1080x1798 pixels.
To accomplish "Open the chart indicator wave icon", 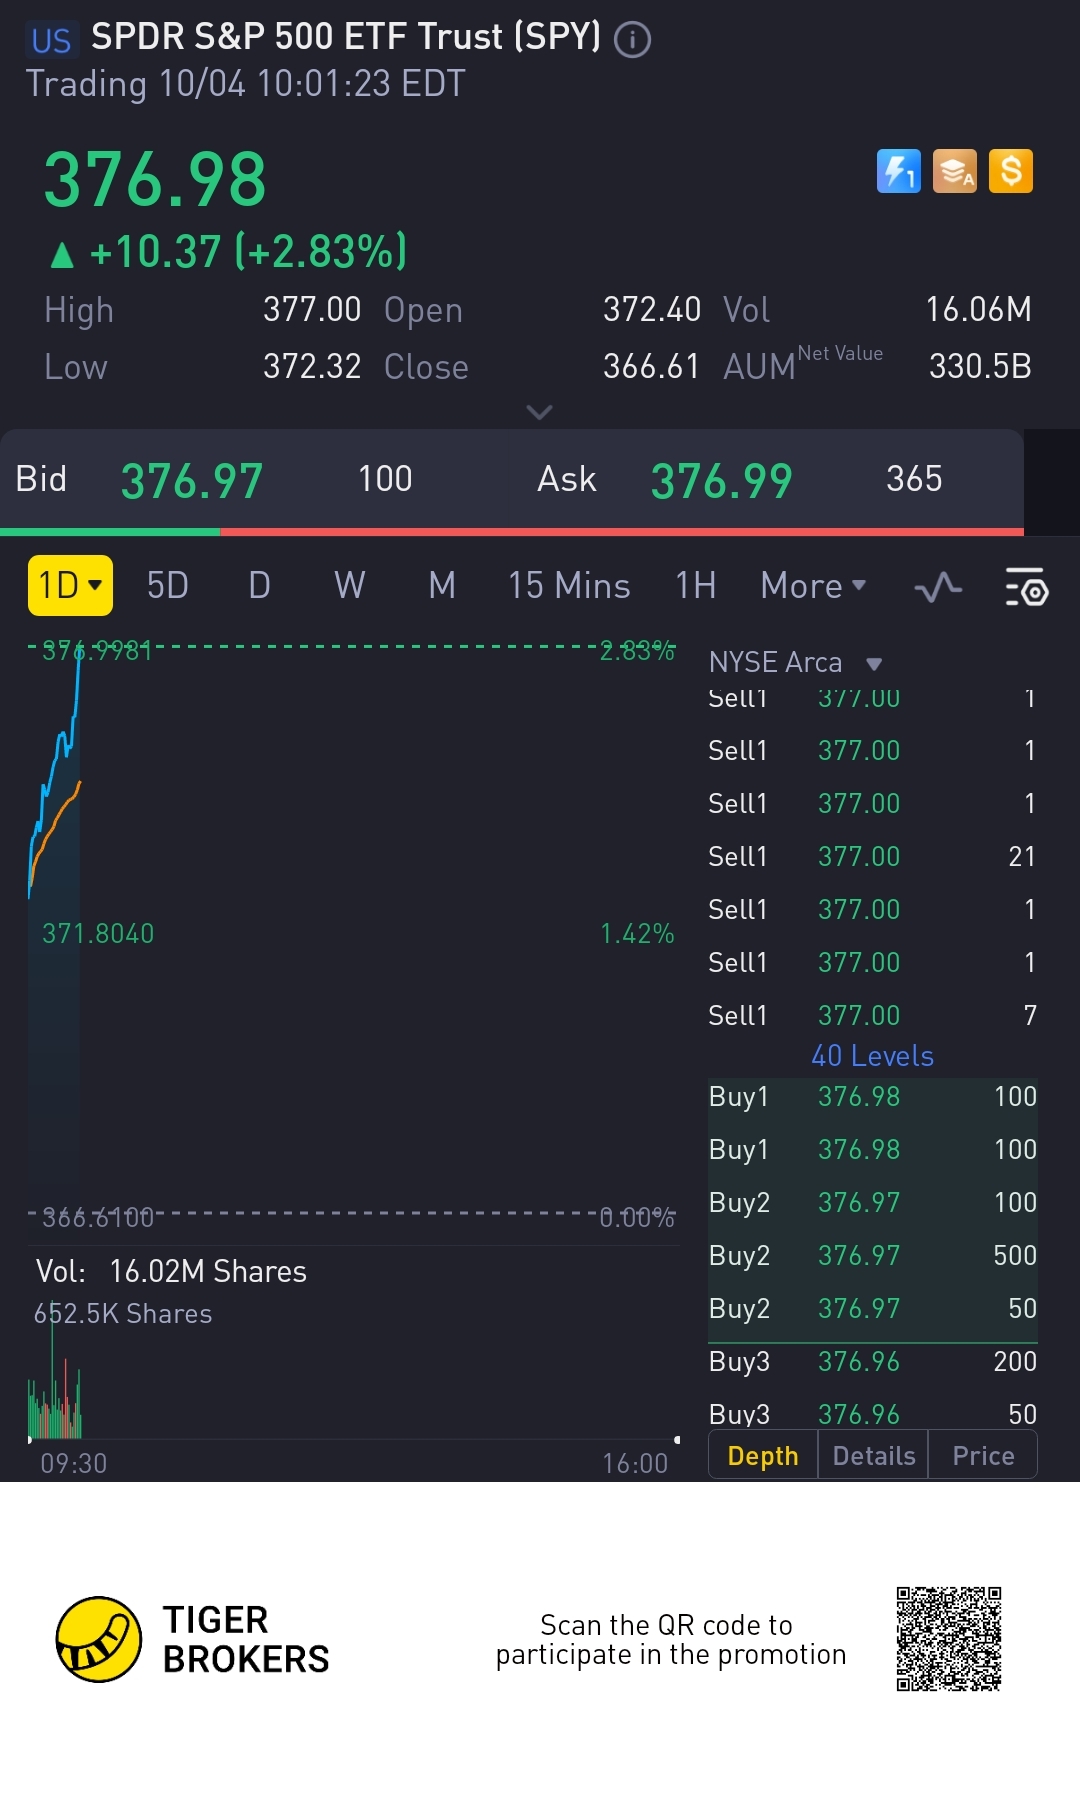I will (x=938, y=587).
